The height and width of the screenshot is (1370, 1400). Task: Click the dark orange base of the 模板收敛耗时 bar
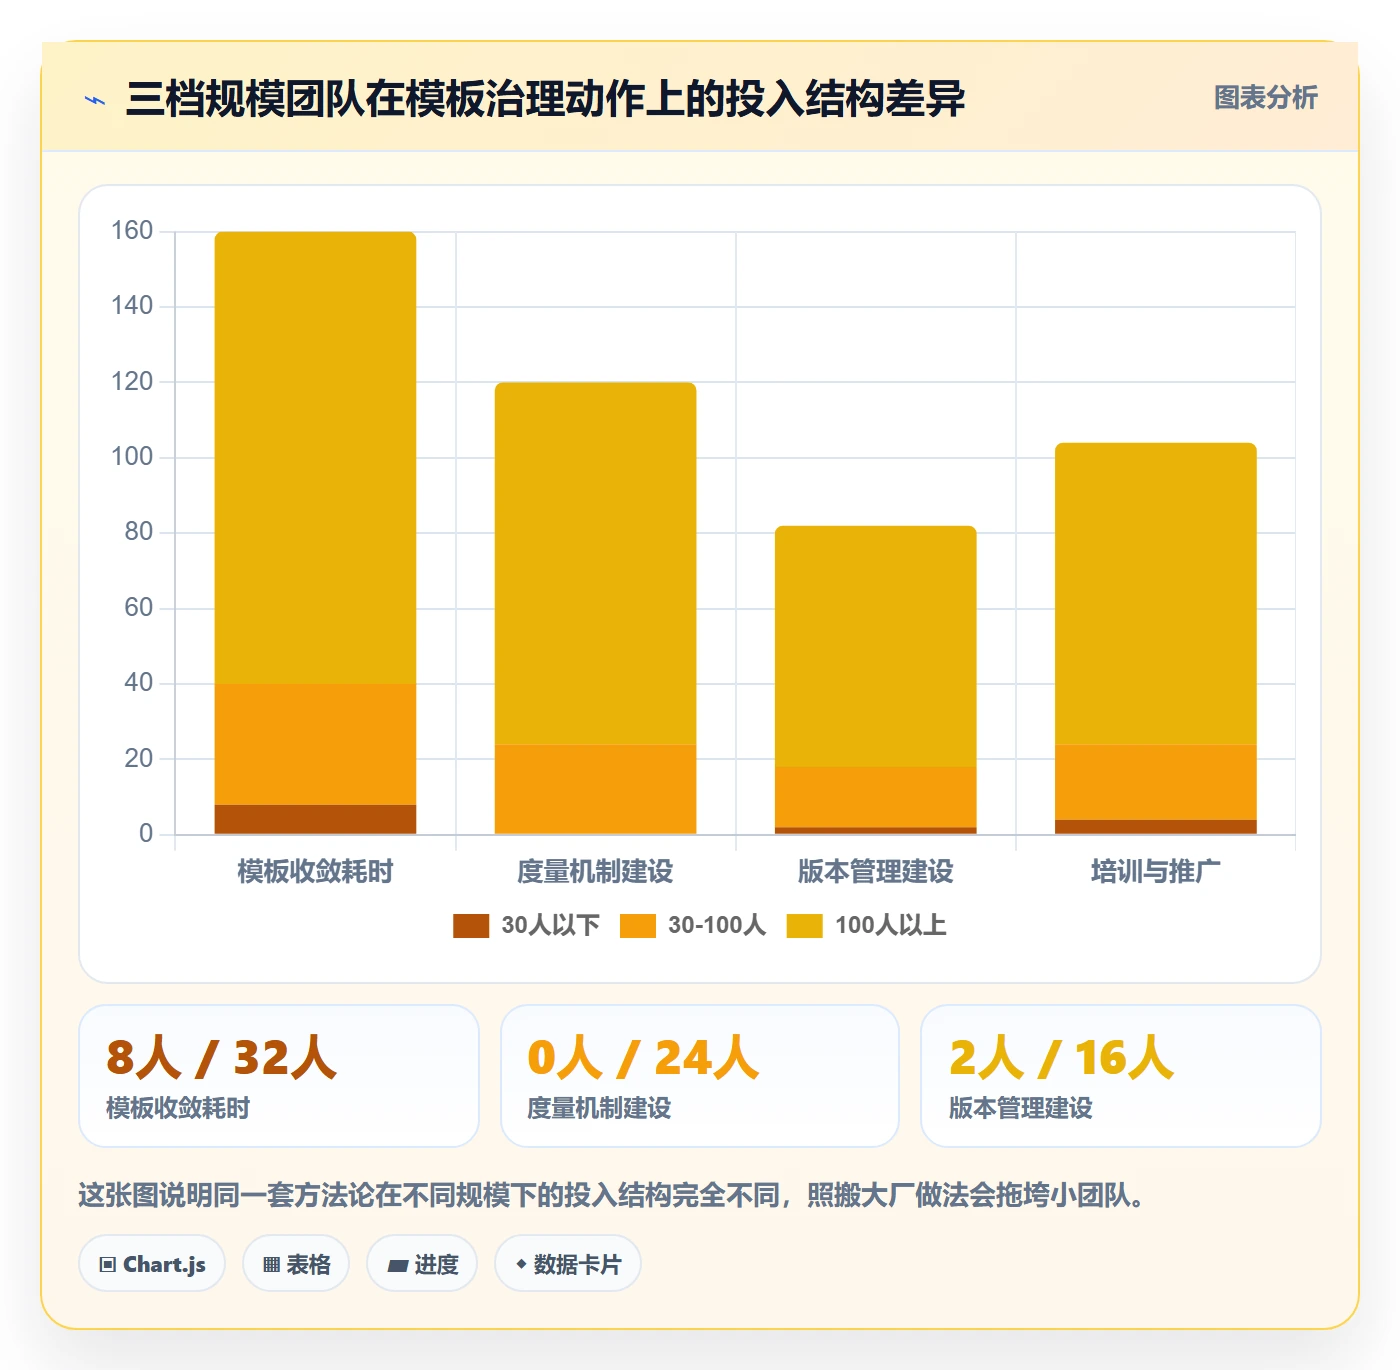[x=315, y=819]
